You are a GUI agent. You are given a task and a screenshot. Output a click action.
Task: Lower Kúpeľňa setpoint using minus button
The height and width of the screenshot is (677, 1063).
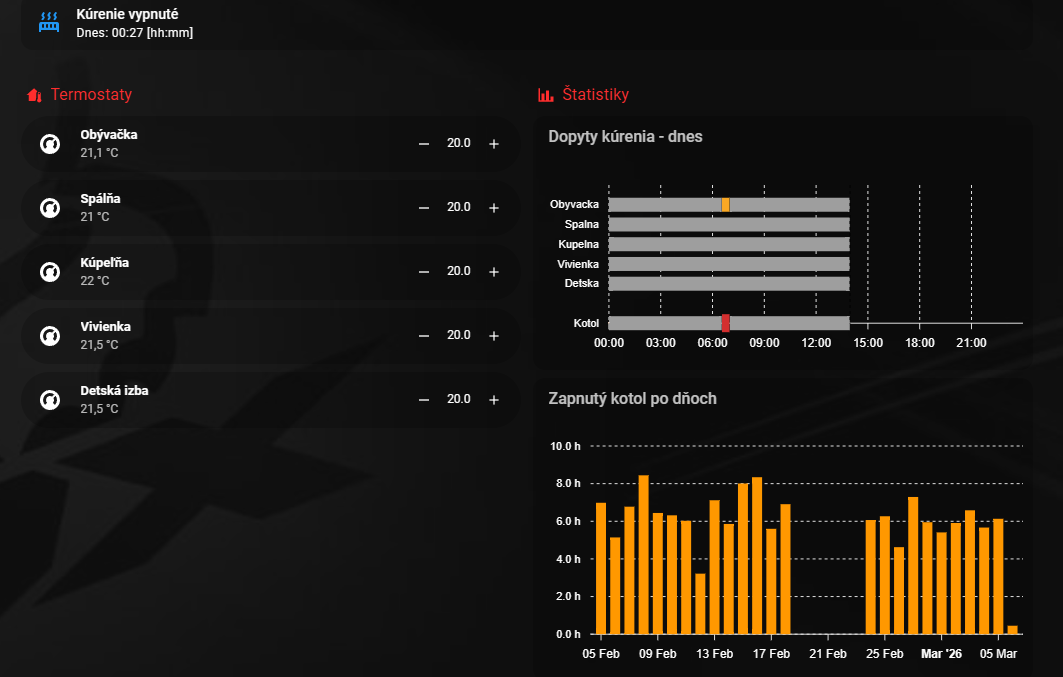click(x=424, y=272)
